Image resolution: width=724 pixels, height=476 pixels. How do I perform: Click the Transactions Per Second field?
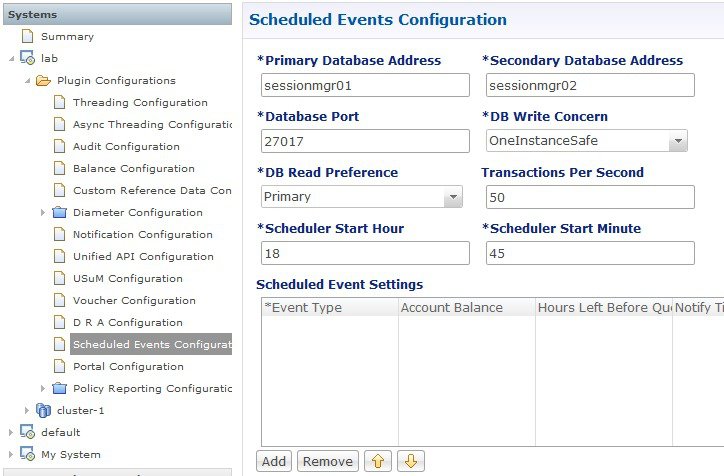click(x=590, y=197)
